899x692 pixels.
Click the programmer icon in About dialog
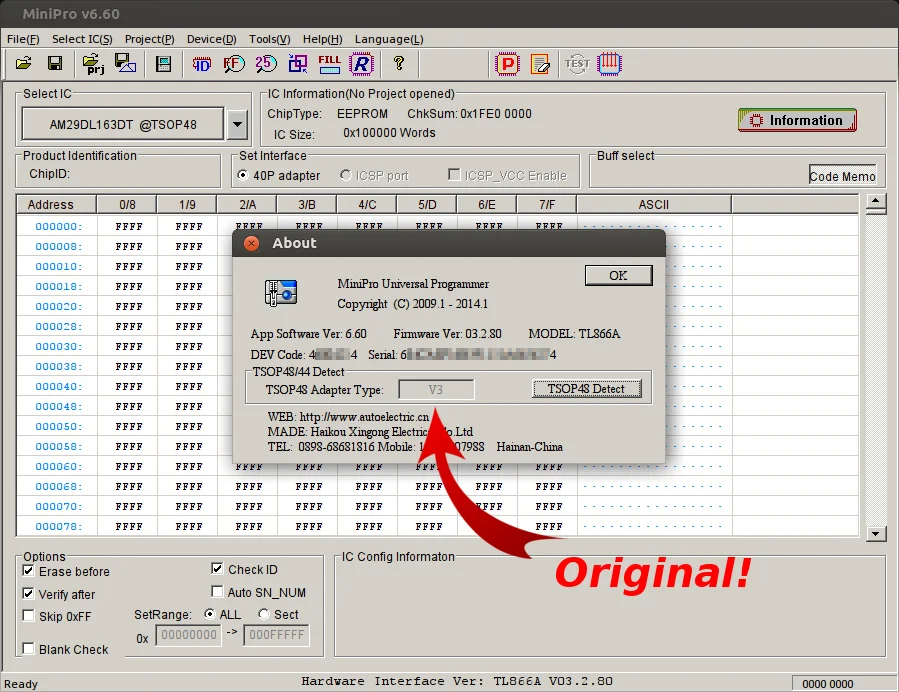(x=280, y=292)
